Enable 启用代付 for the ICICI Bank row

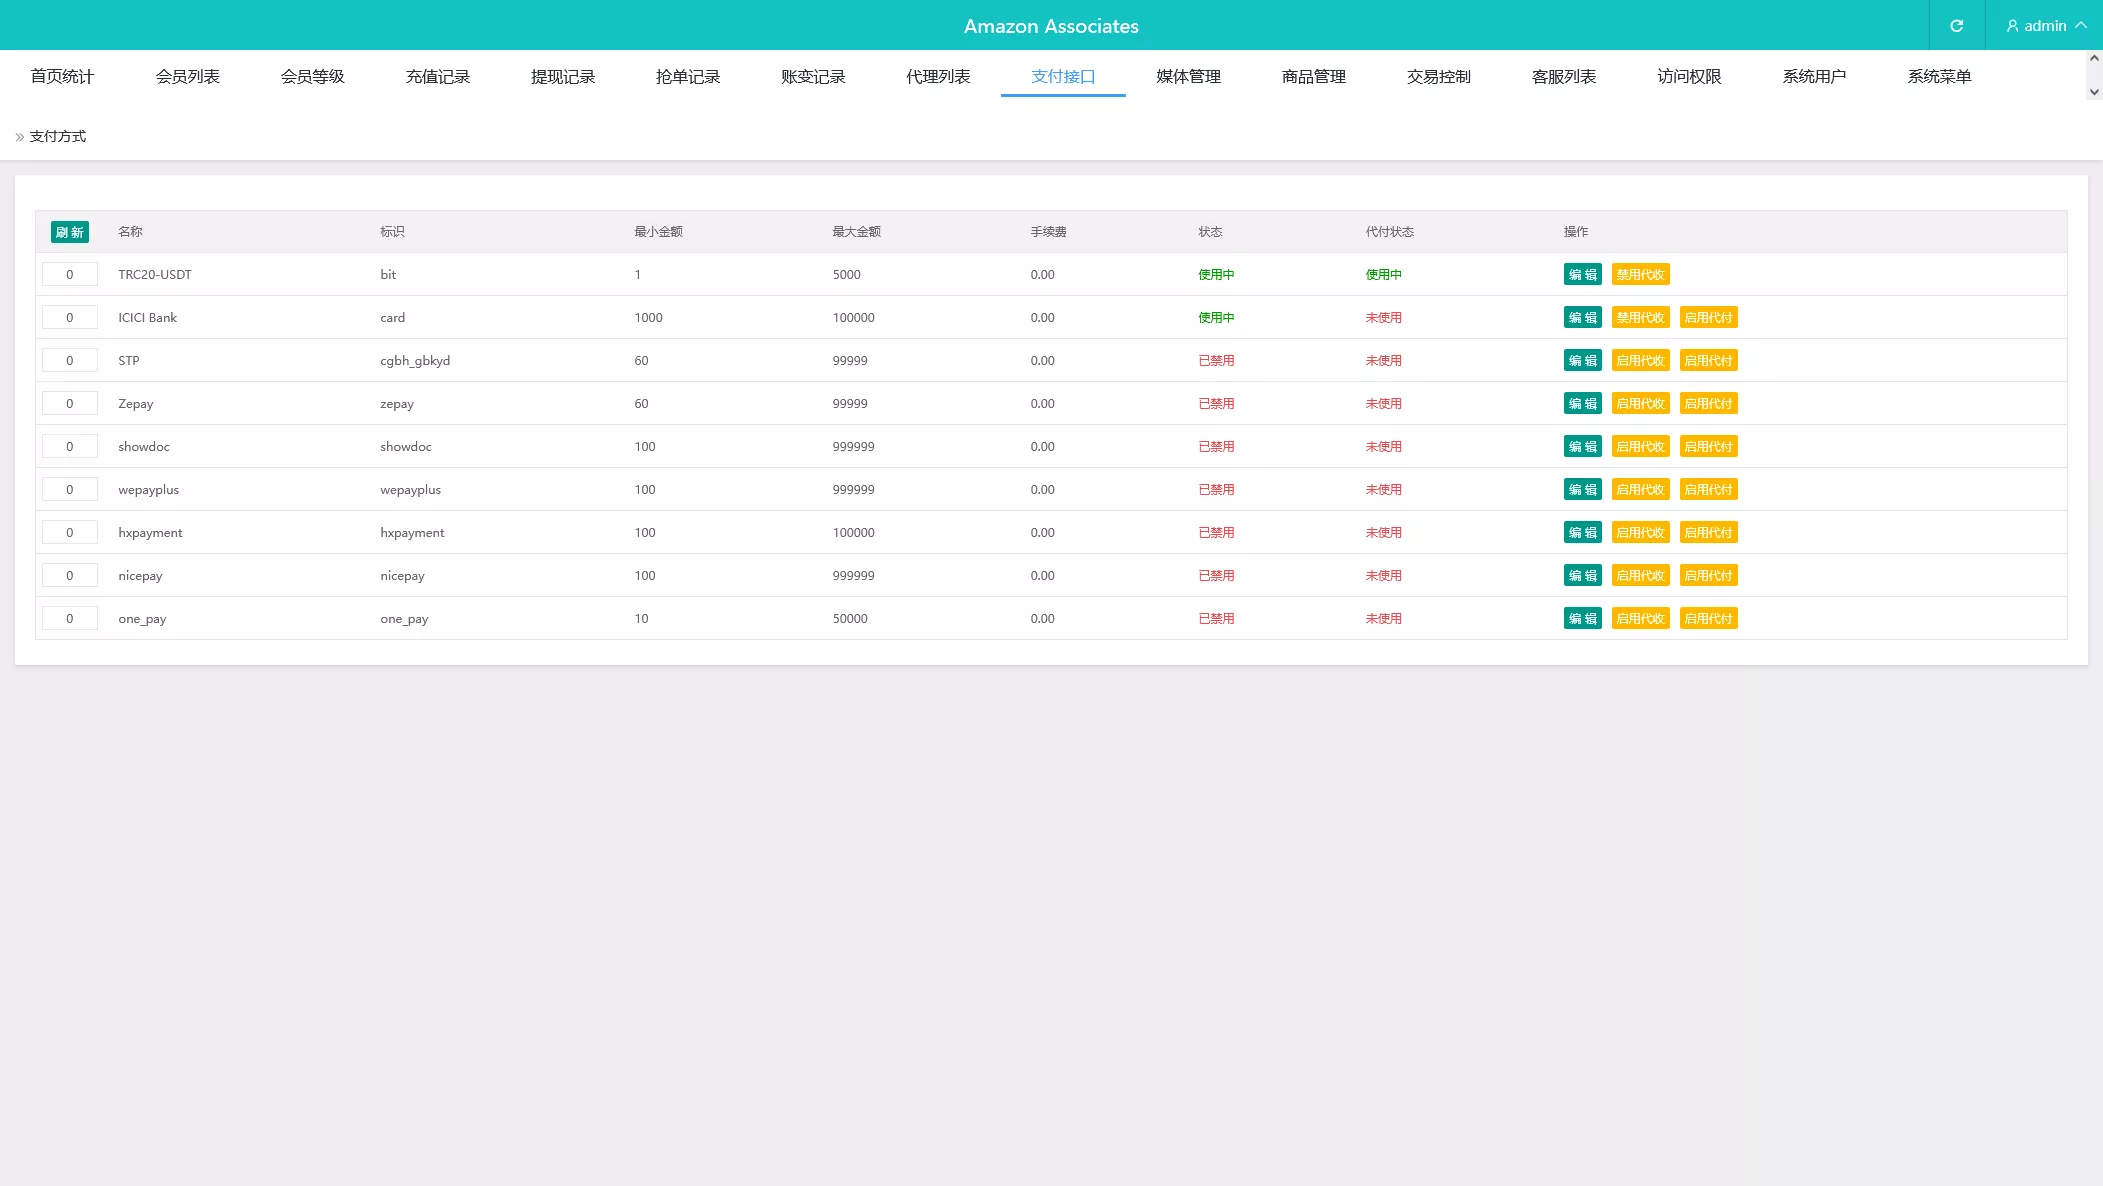tap(1708, 318)
